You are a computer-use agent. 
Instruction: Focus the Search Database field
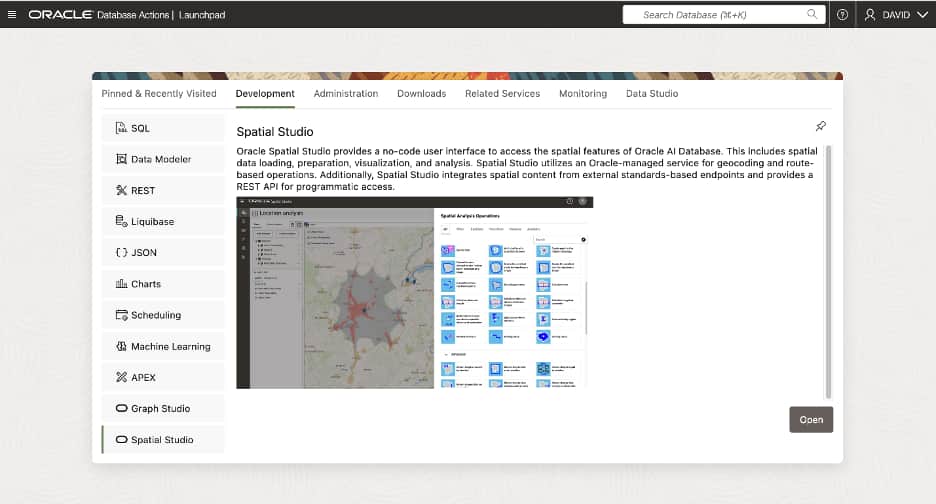tap(724, 14)
